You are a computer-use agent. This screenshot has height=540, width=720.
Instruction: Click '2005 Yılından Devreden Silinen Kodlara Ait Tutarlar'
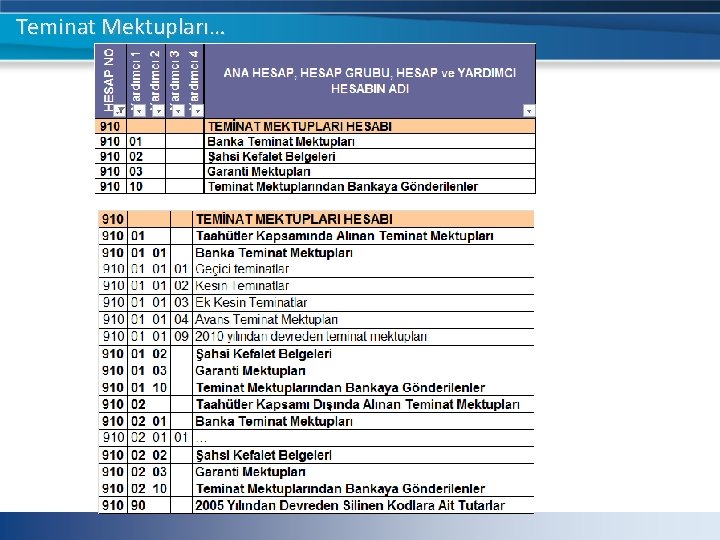click(x=350, y=506)
